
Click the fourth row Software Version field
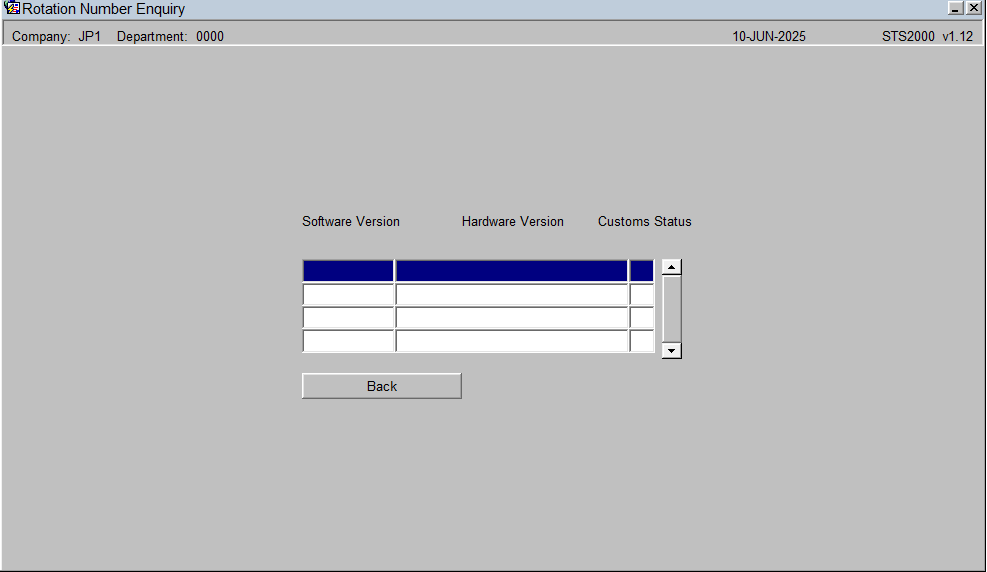[x=348, y=340]
